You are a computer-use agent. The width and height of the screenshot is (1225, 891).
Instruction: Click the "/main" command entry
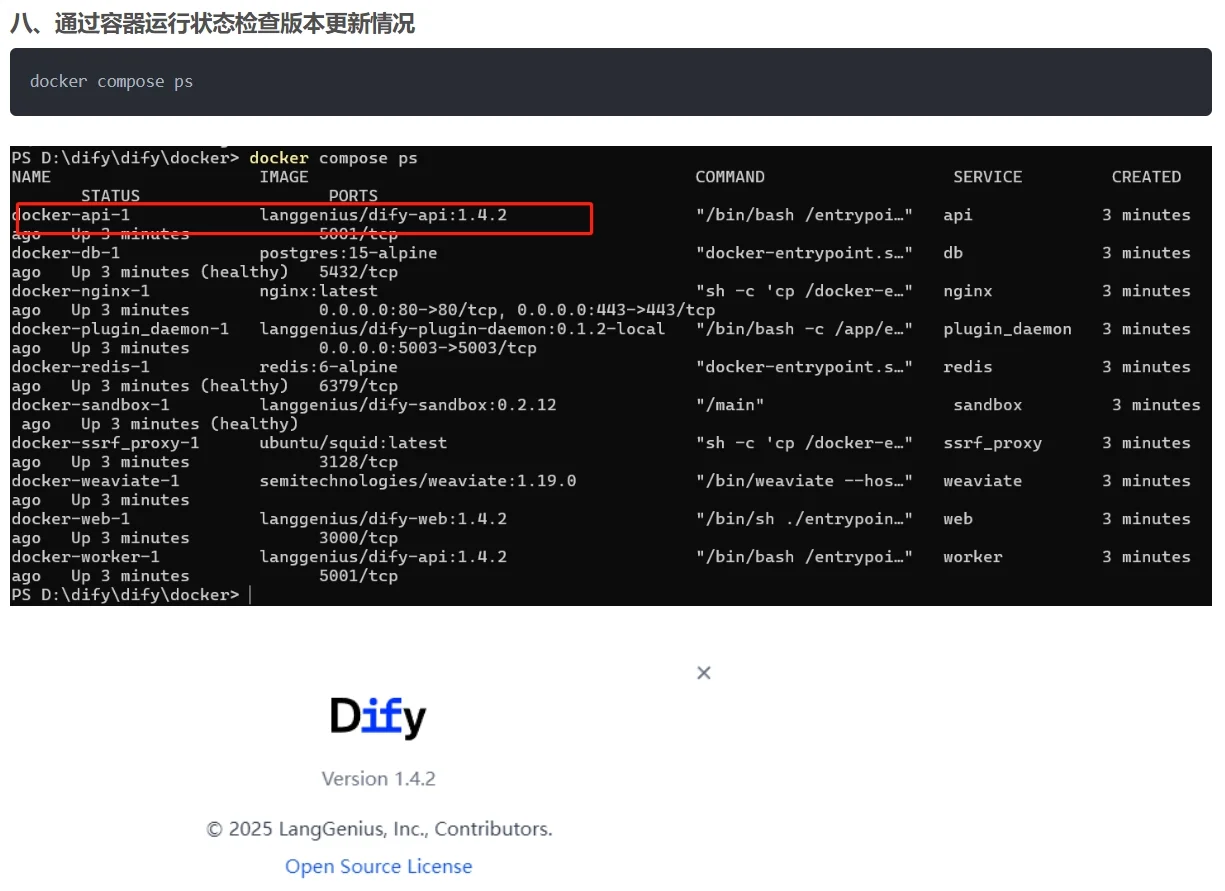click(x=730, y=405)
